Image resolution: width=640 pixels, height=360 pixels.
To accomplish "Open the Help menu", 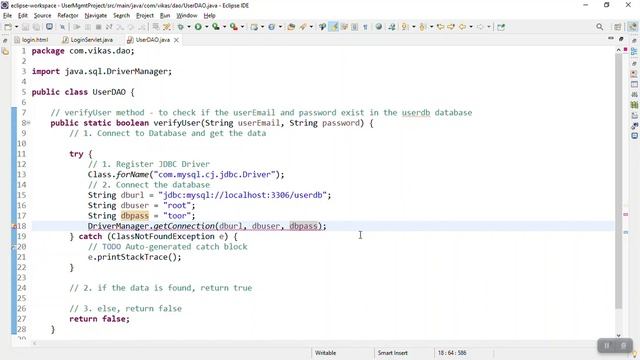I will (x=209, y=16).
